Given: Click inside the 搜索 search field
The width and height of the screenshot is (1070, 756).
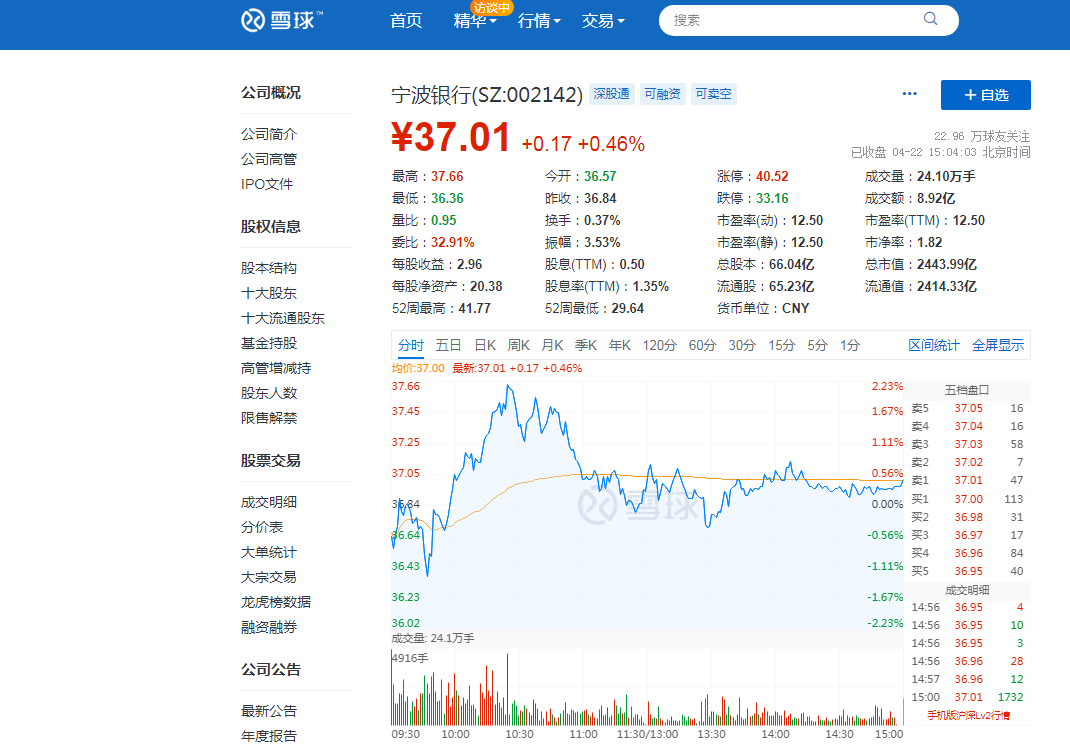Looking at the screenshot, I should (x=790, y=20).
